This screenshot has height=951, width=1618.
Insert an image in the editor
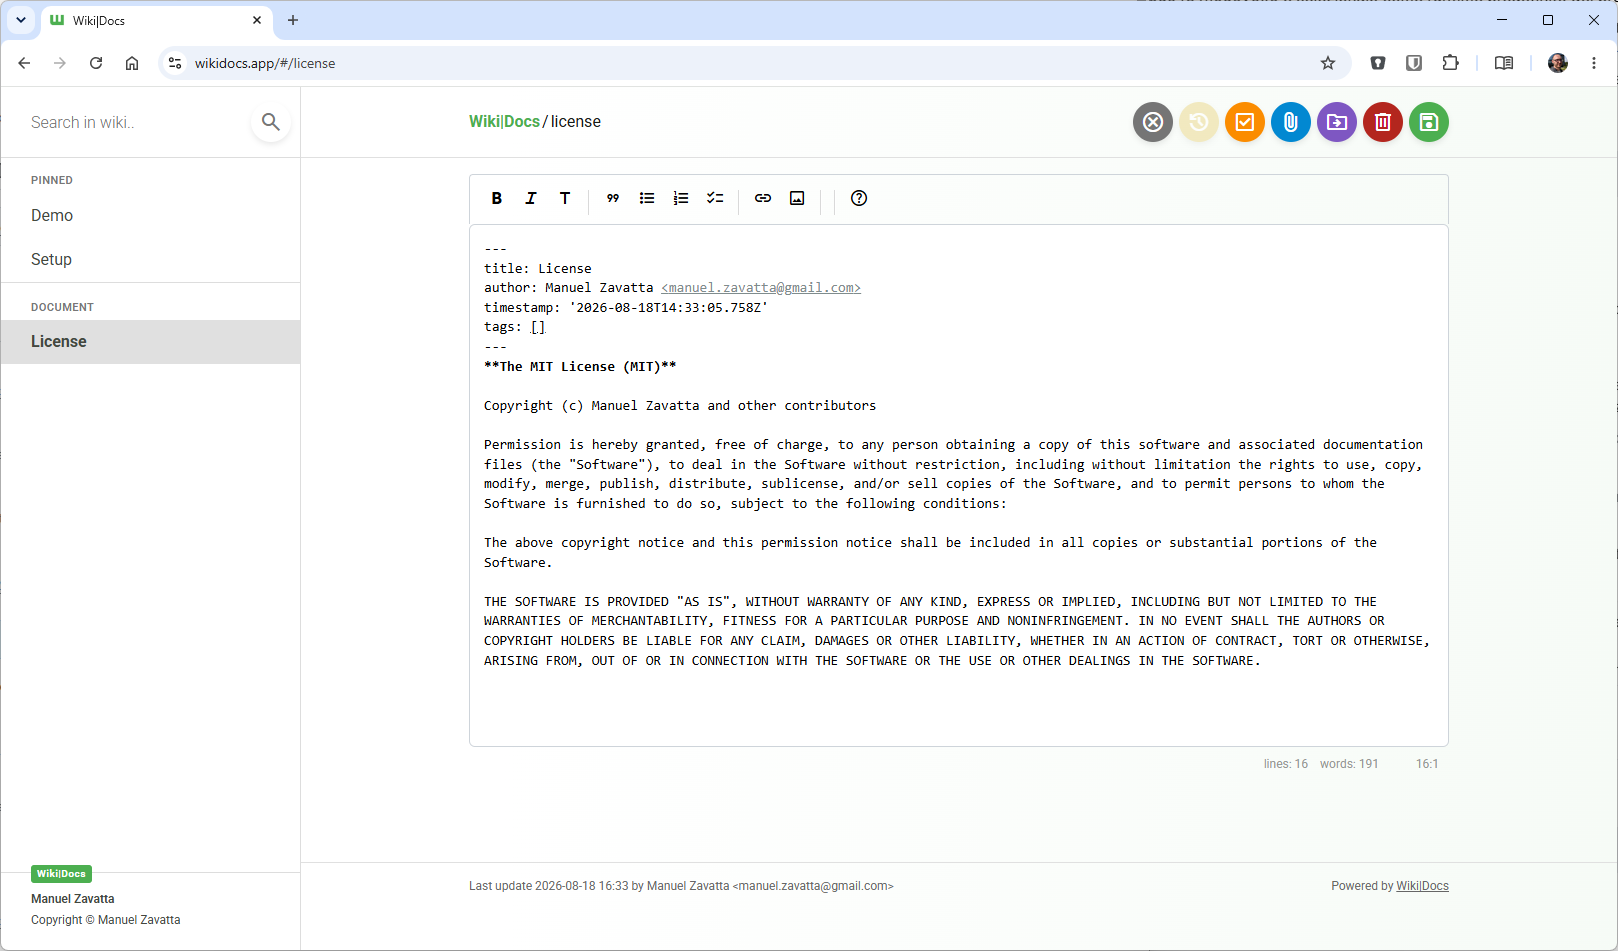coord(797,198)
